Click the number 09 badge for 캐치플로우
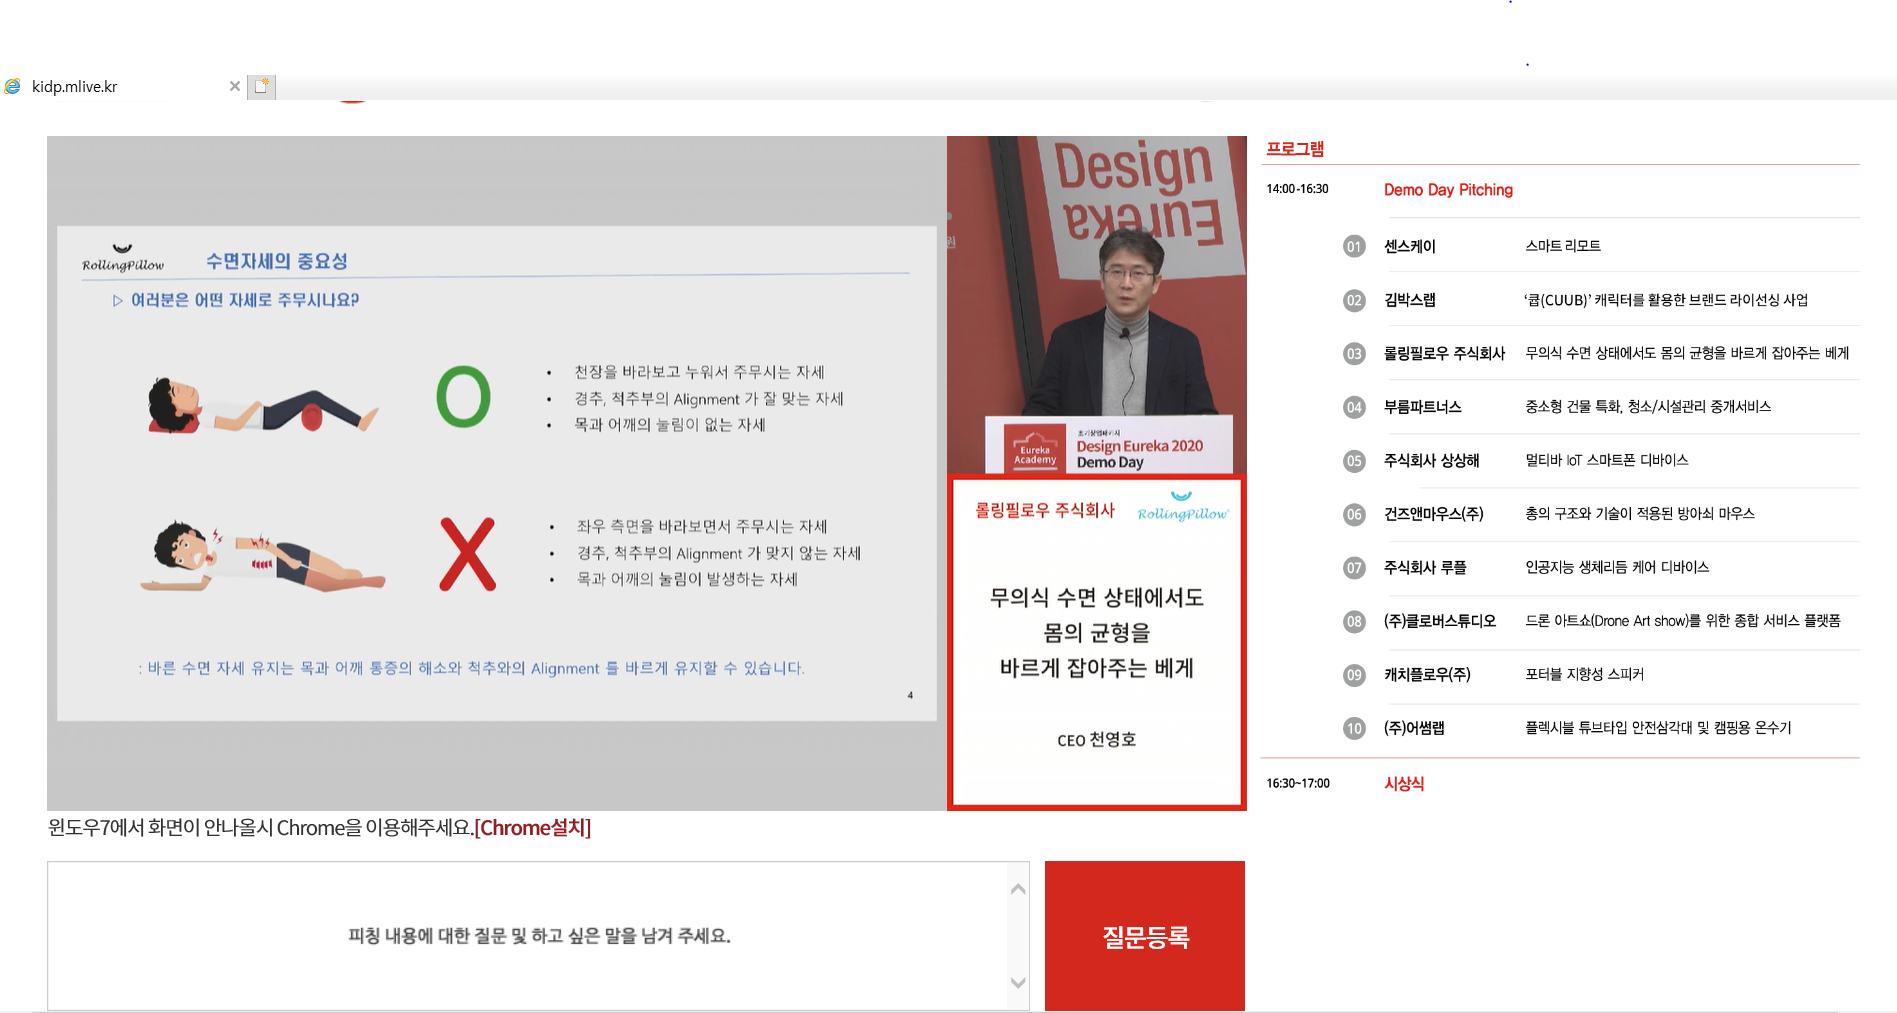Screen dimensions: 1897x1013 [x=1354, y=675]
